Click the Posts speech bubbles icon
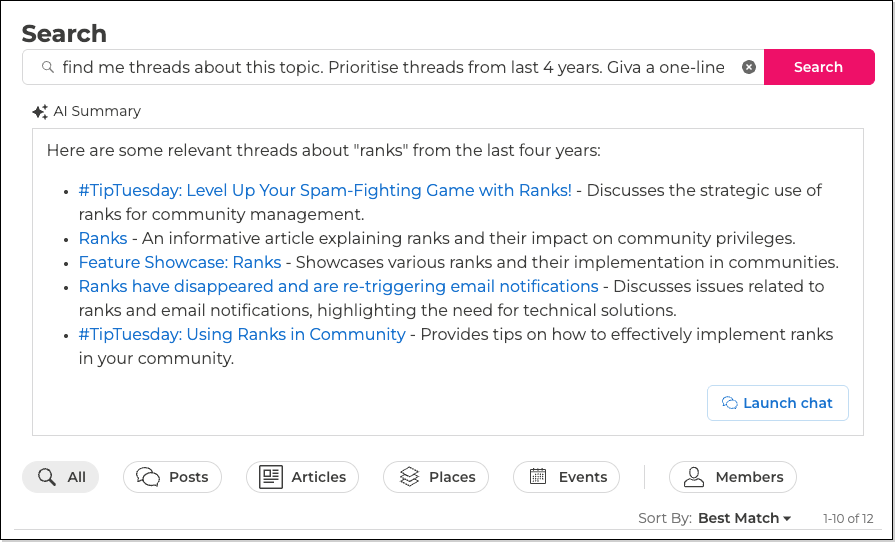This screenshot has width=895, height=542. (x=148, y=477)
